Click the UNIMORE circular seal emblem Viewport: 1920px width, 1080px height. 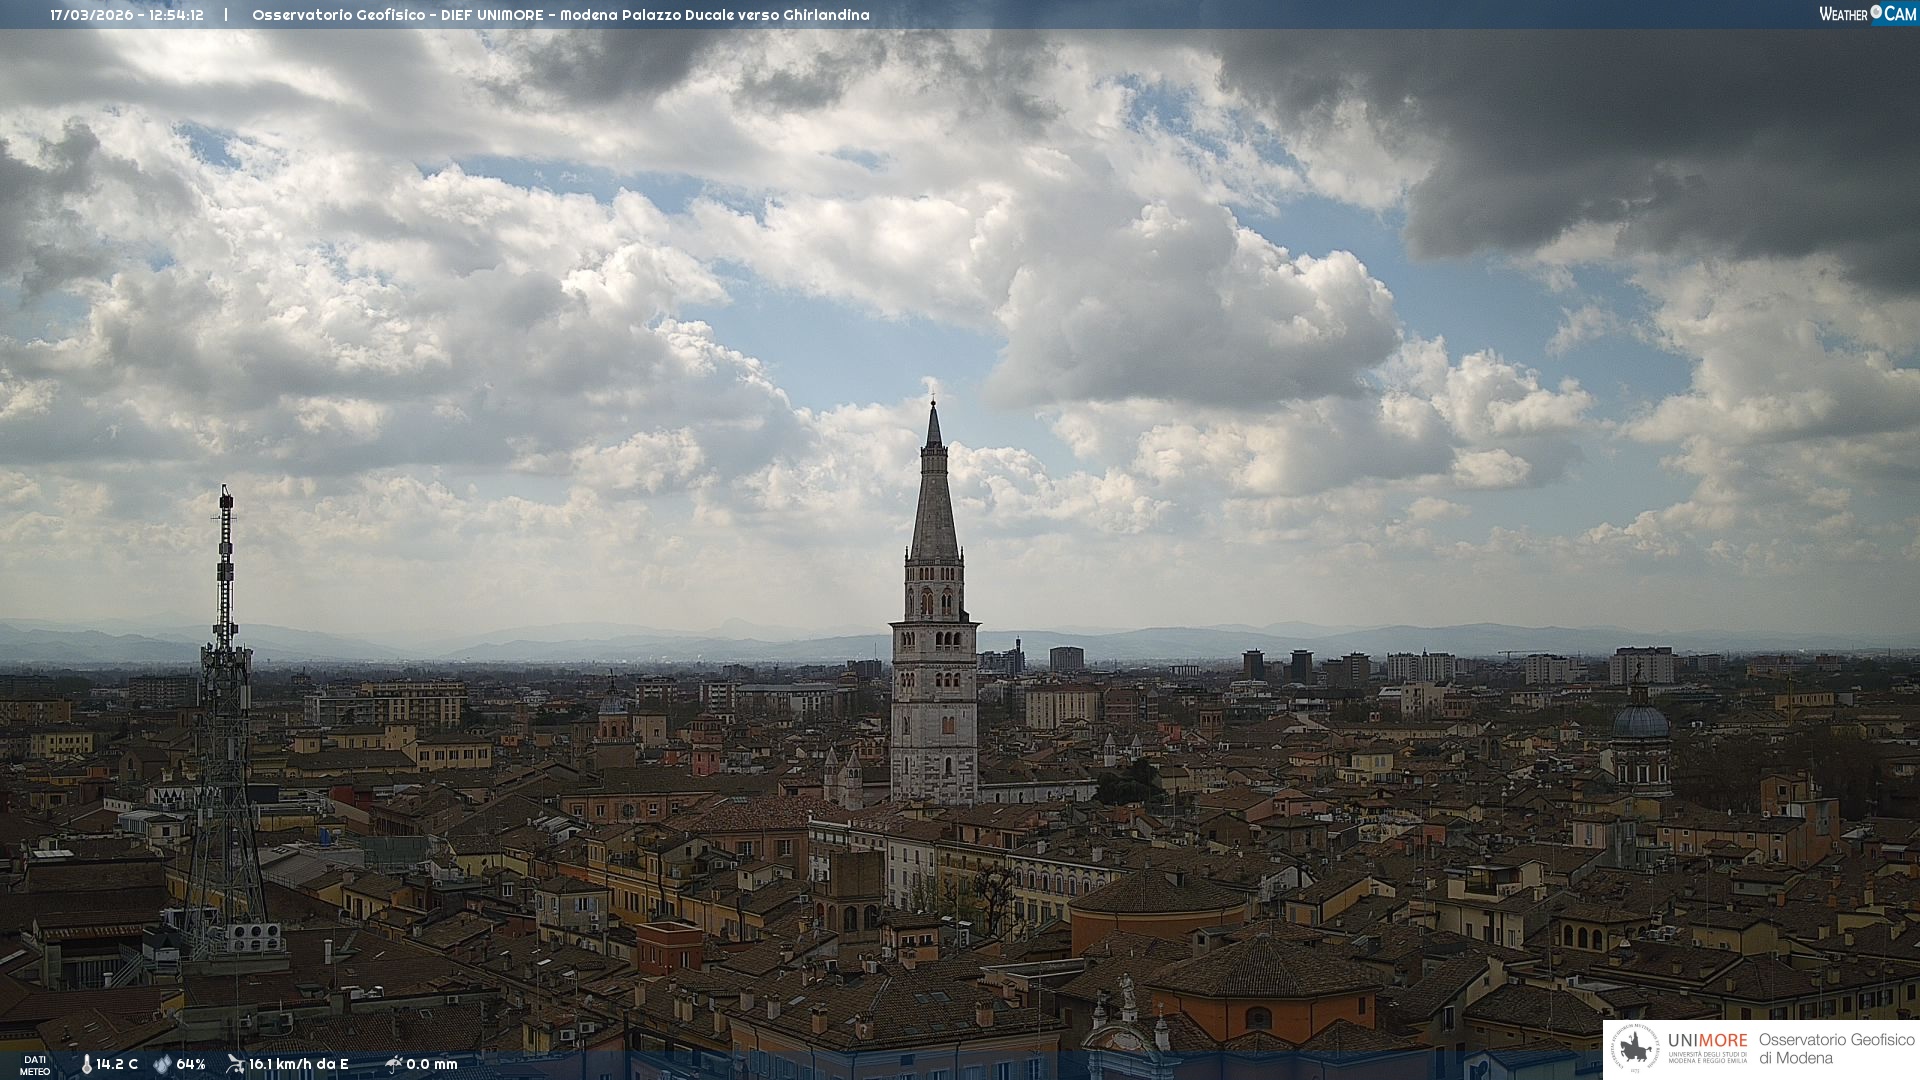pyautogui.click(x=1635, y=1049)
